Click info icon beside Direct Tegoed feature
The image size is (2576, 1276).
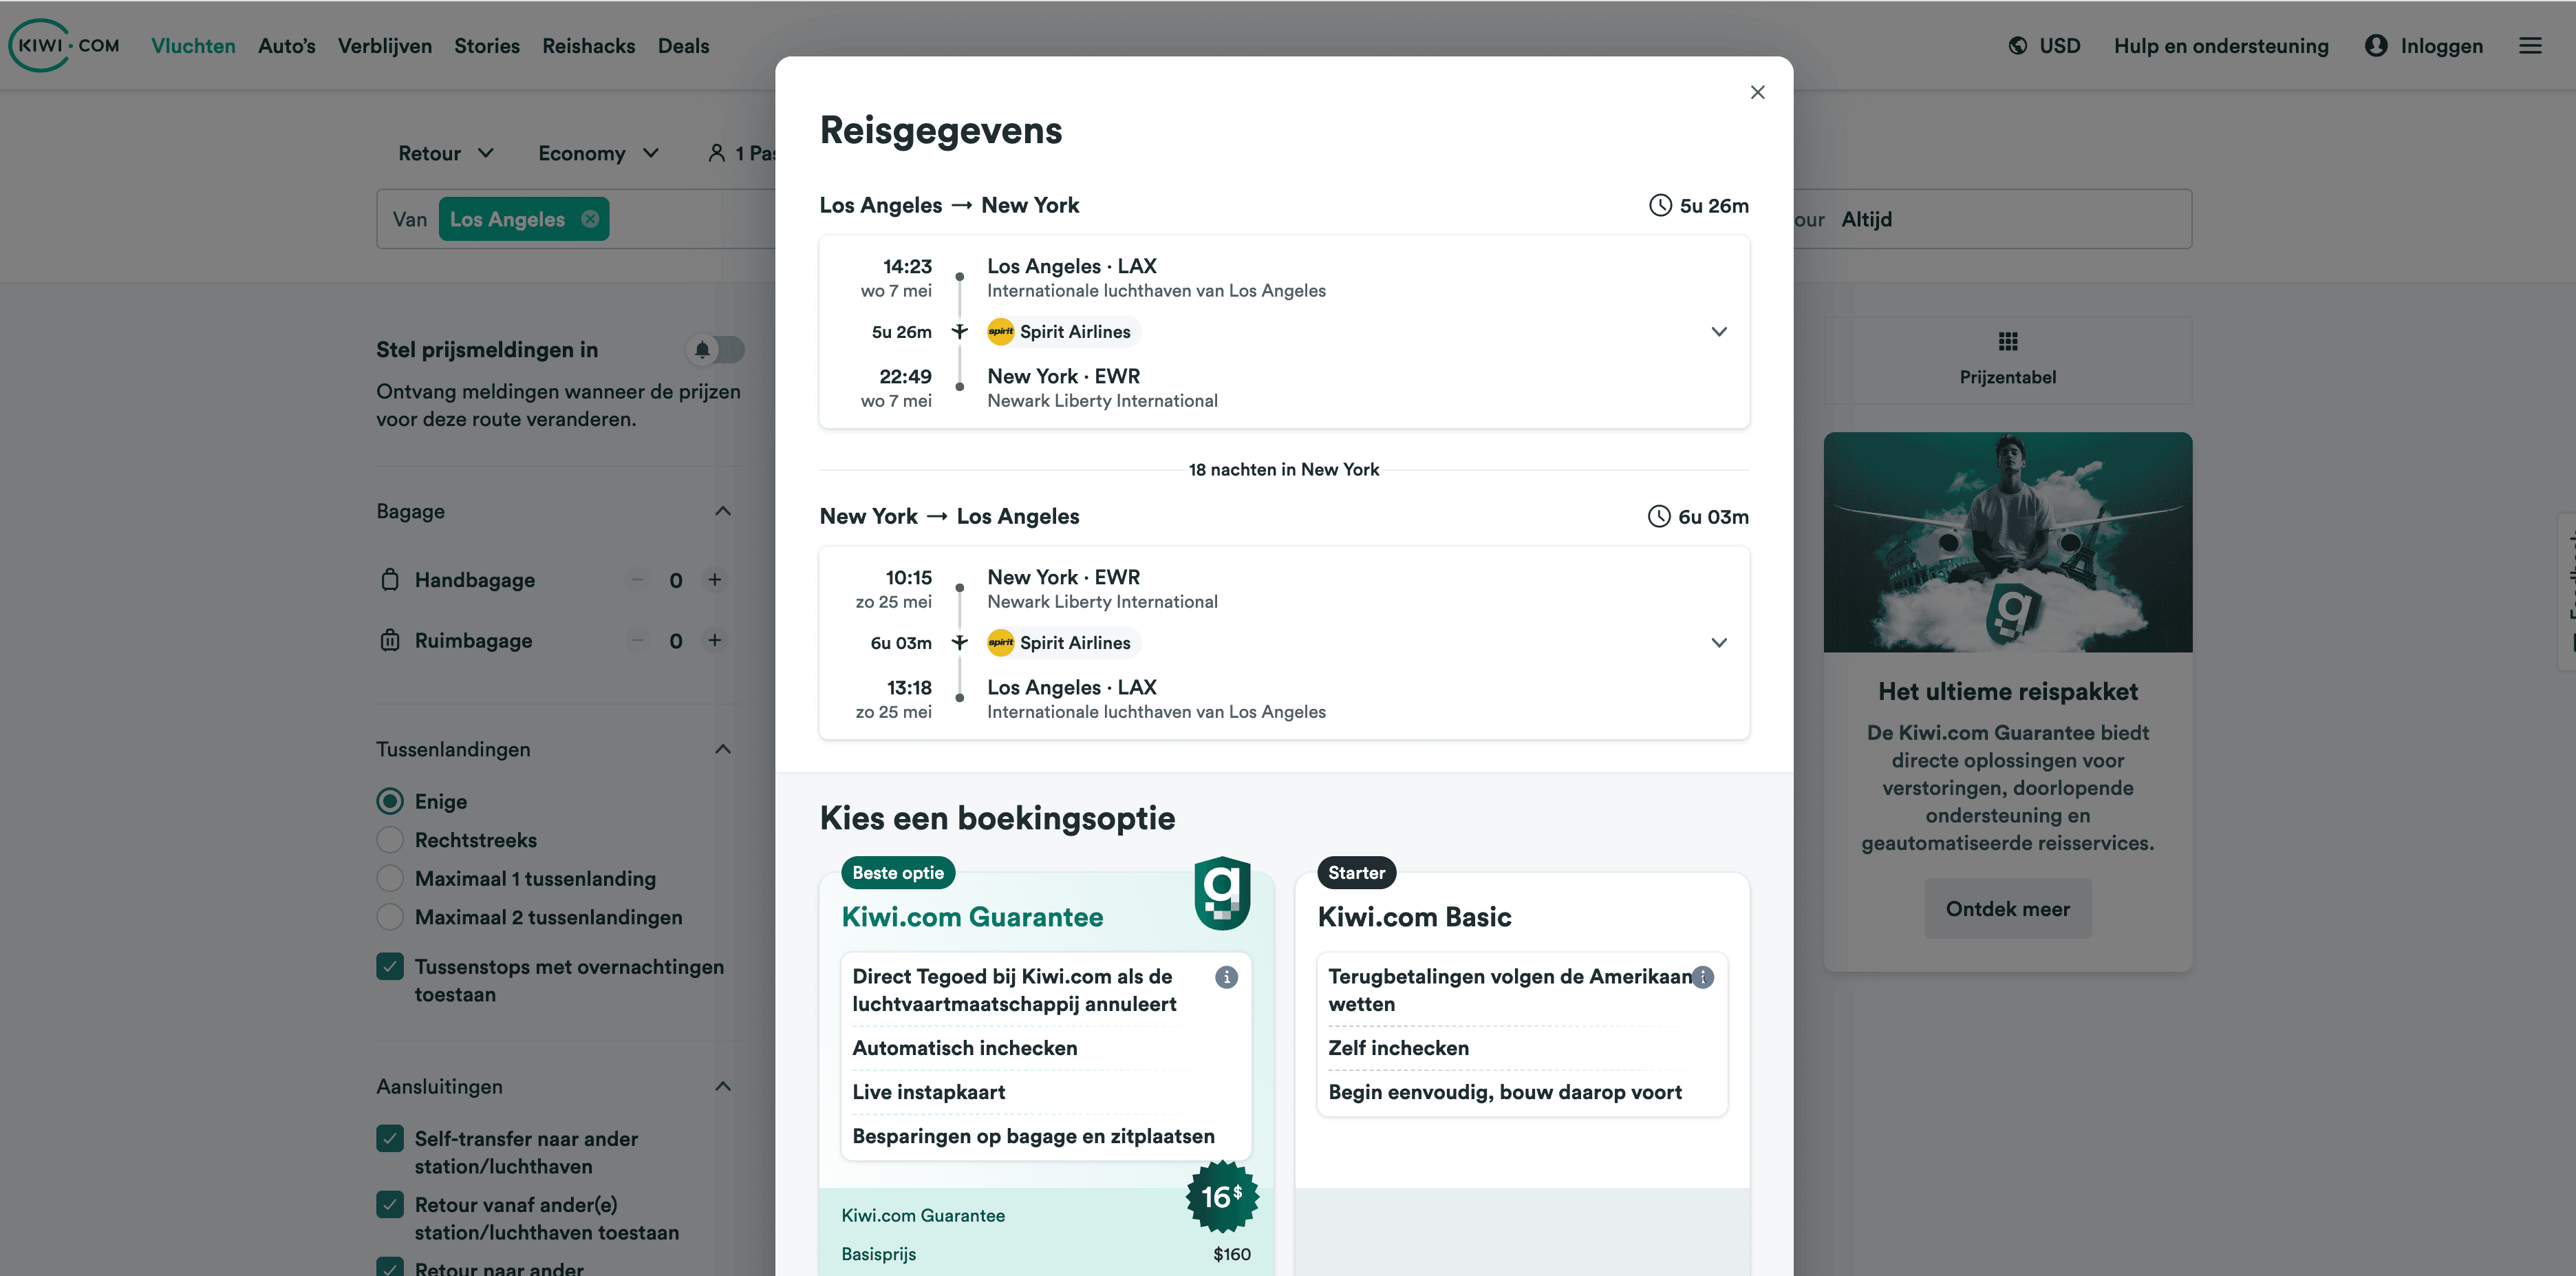1226,977
